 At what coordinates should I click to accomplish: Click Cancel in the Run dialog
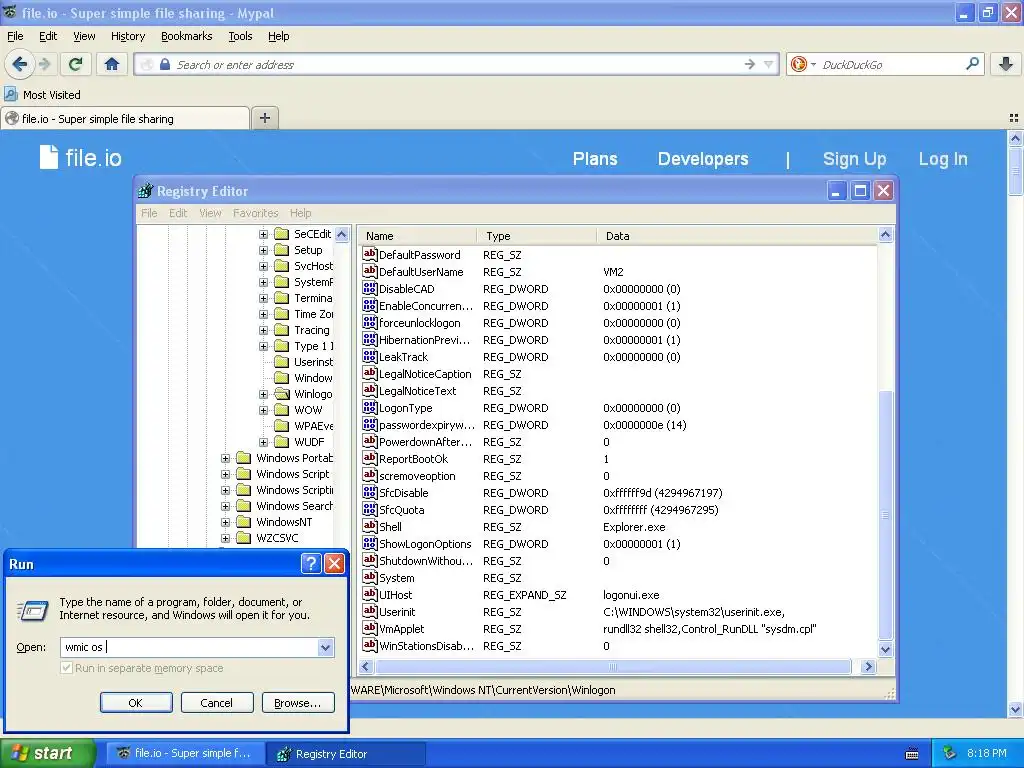click(x=217, y=703)
